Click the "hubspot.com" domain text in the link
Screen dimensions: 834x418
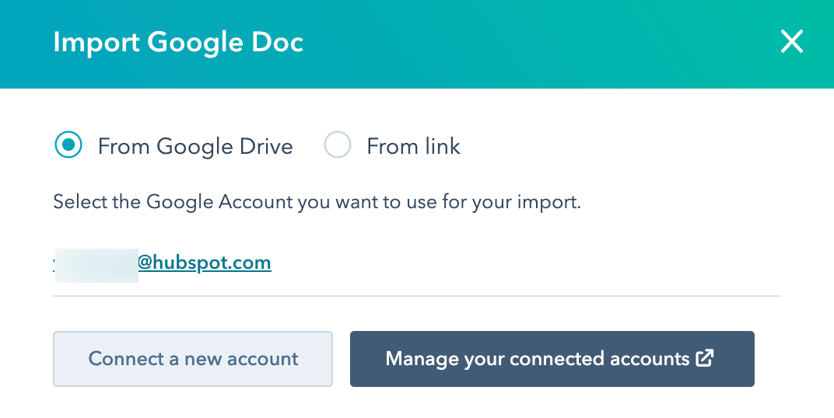coord(216,263)
